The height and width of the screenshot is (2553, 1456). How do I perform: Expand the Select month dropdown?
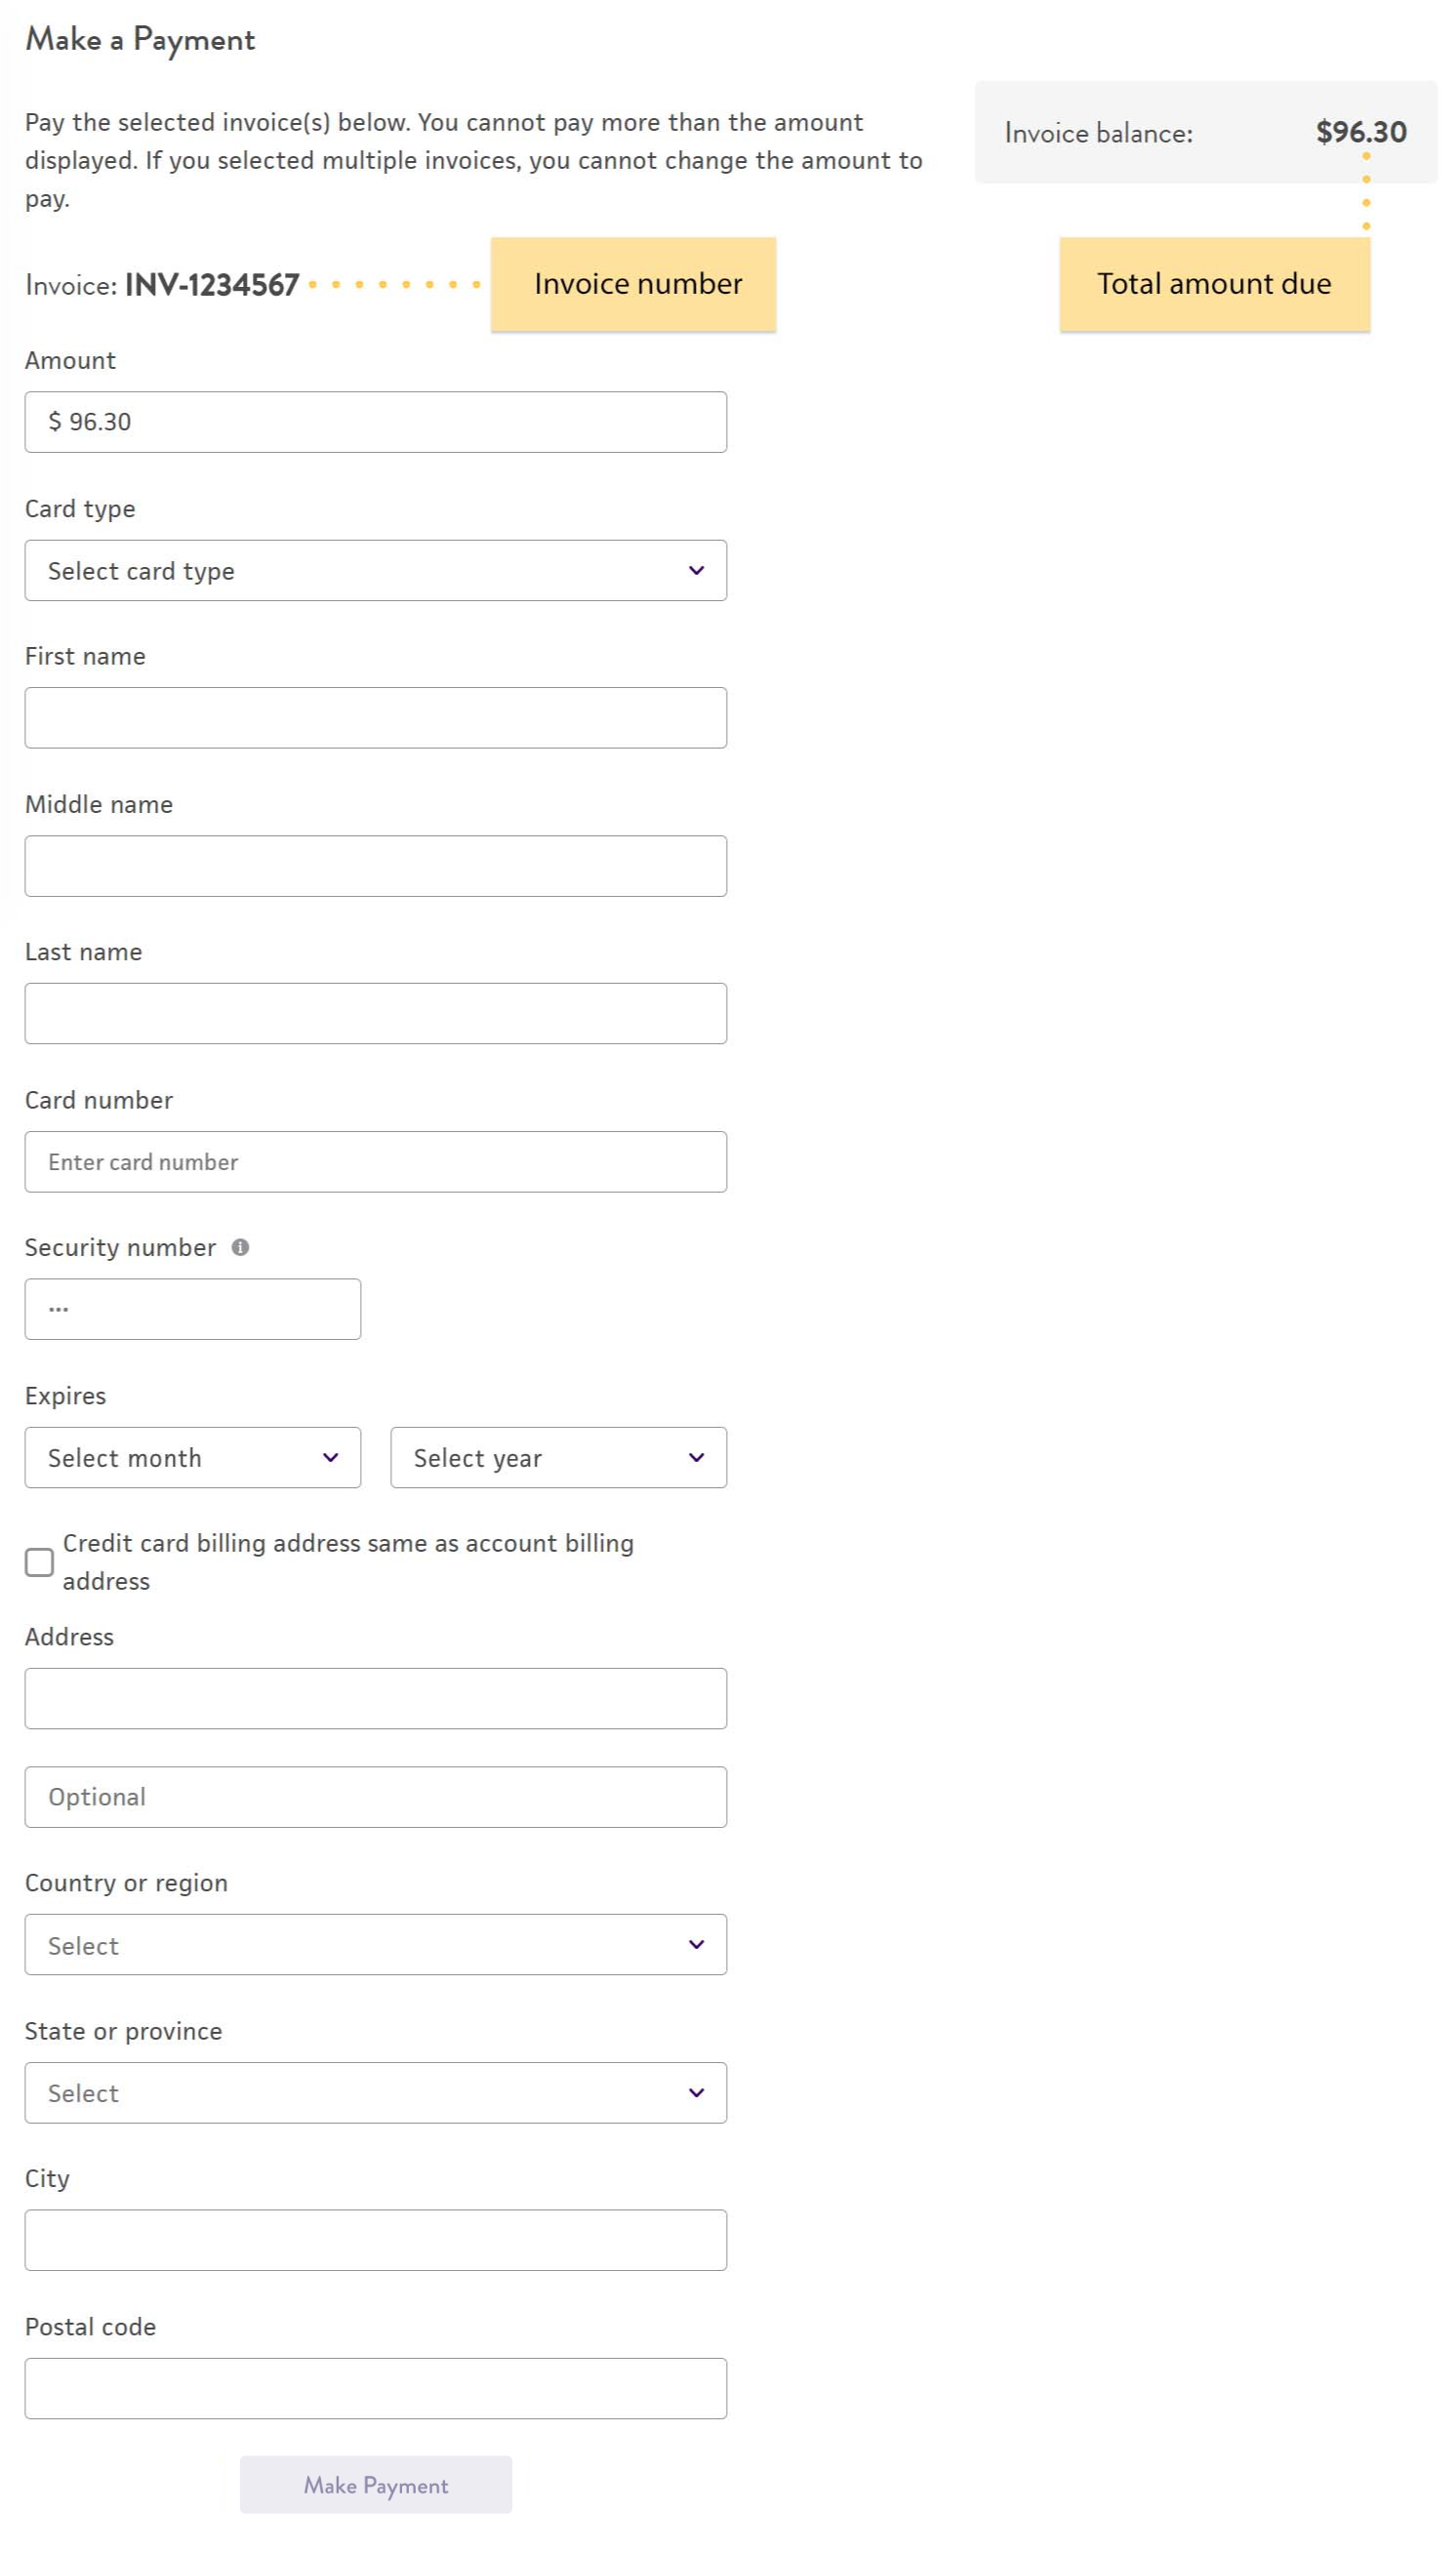pyautogui.click(x=192, y=1457)
